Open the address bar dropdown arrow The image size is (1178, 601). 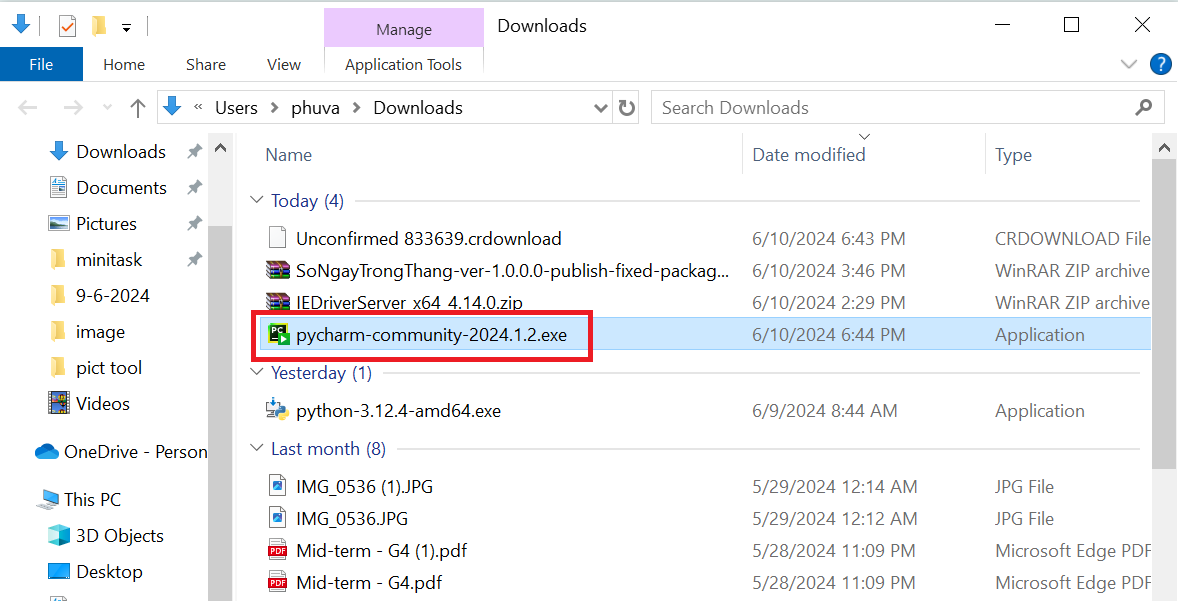(x=599, y=107)
